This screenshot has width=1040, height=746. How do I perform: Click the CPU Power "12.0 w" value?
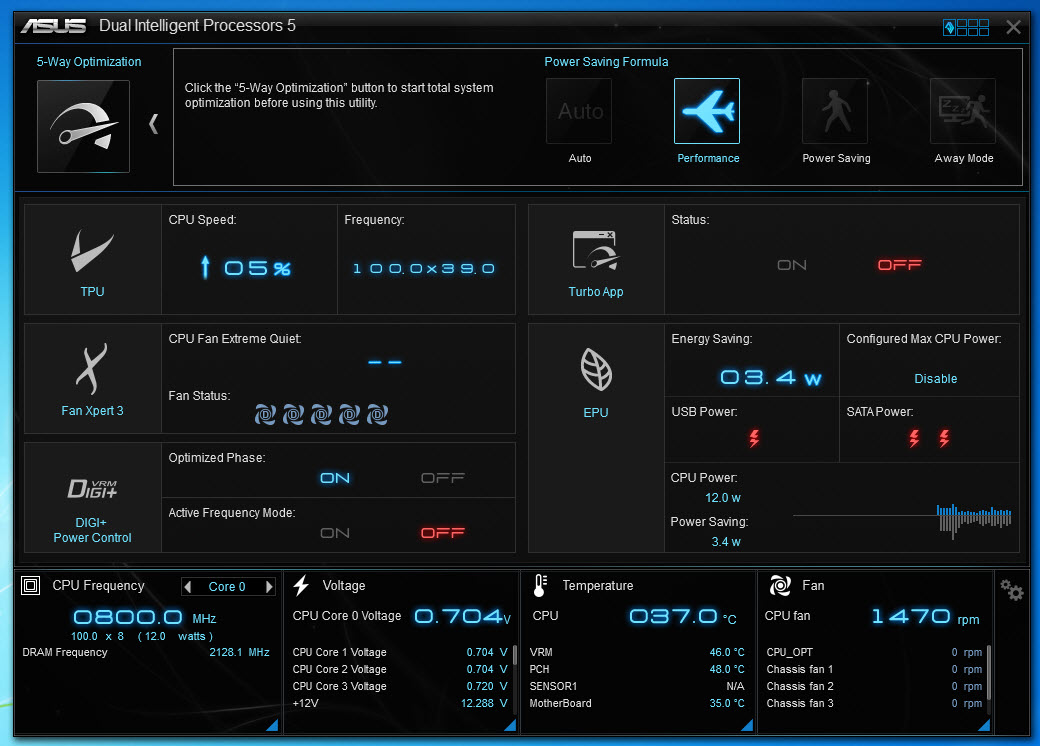pyautogui.click(x=723, y=498)
